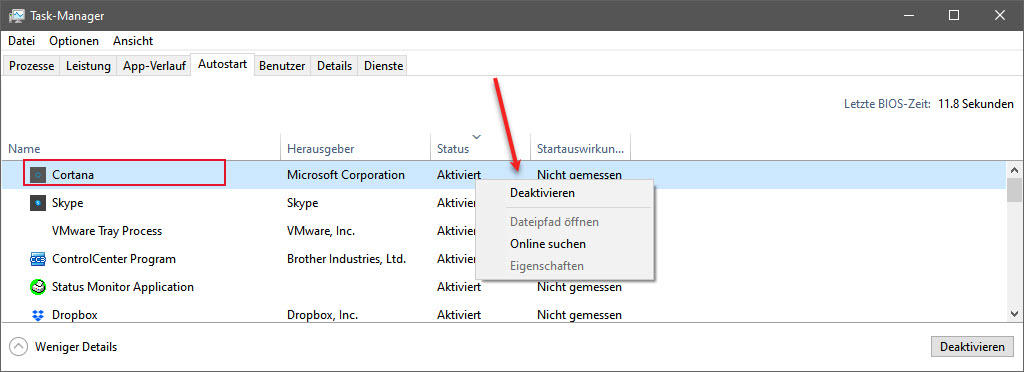Viewport: 1024px width, 372px height.
Task: Click the ControlCenter Program icon
Action: [39, 259]
